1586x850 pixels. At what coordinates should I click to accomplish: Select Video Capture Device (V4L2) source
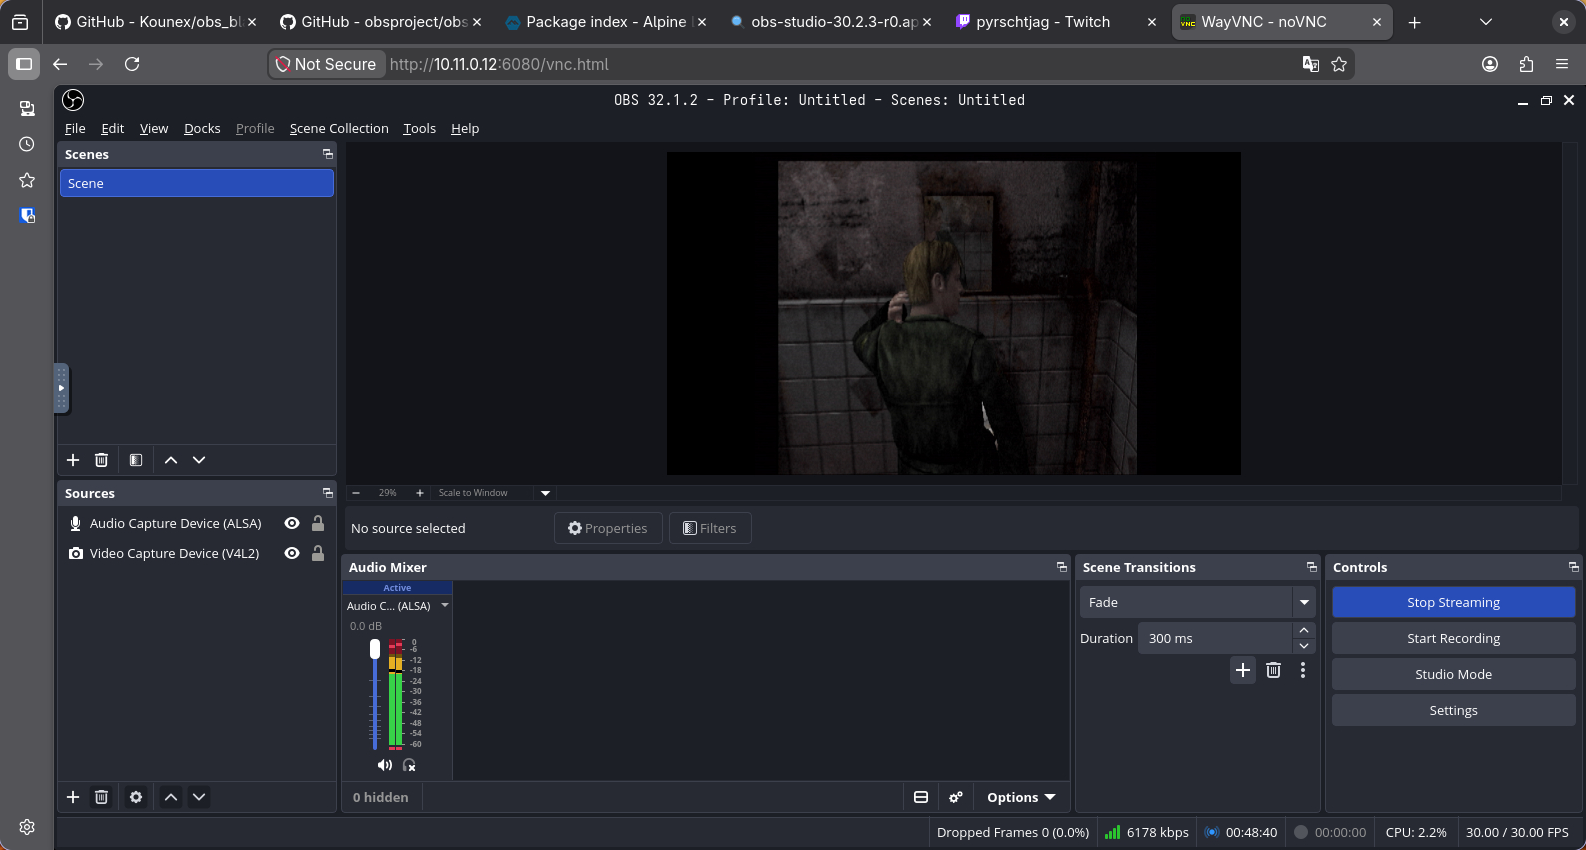click(174, 553)
